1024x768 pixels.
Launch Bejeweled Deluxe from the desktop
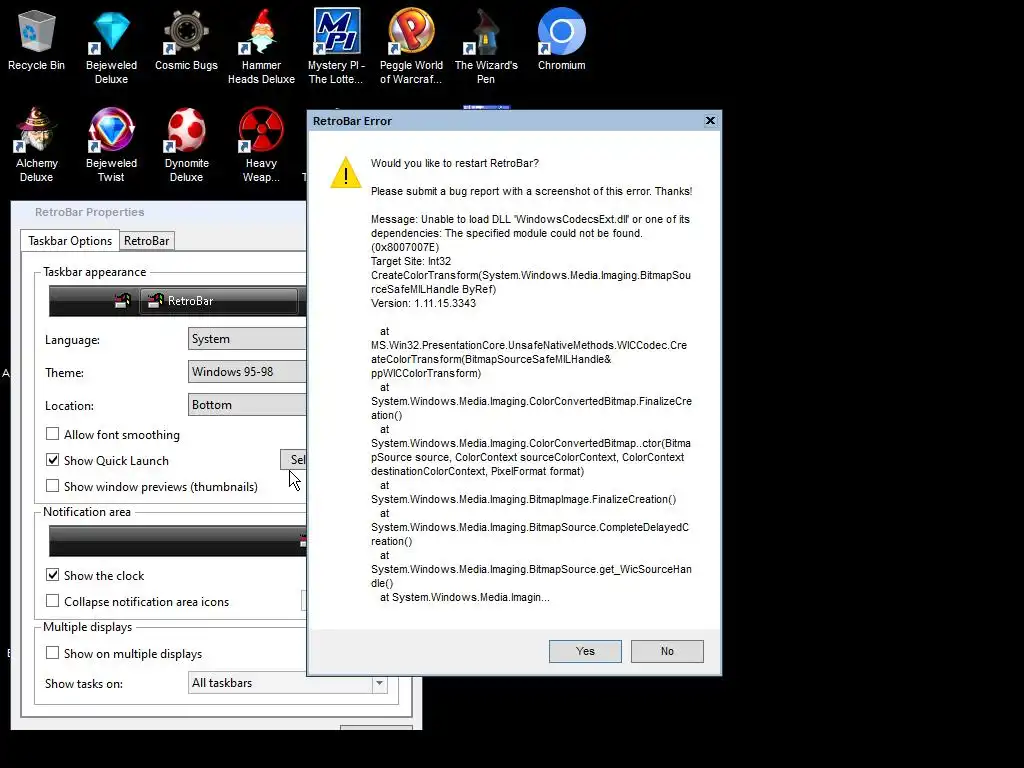[112, 46]
